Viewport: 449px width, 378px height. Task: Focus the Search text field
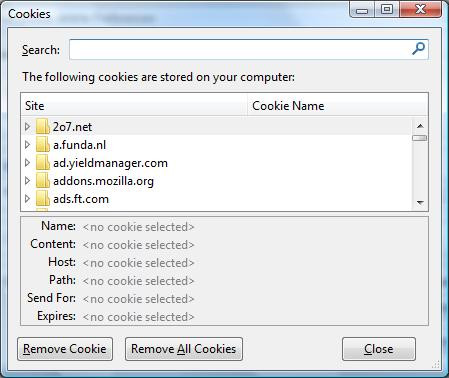click(x=249, y=50)
